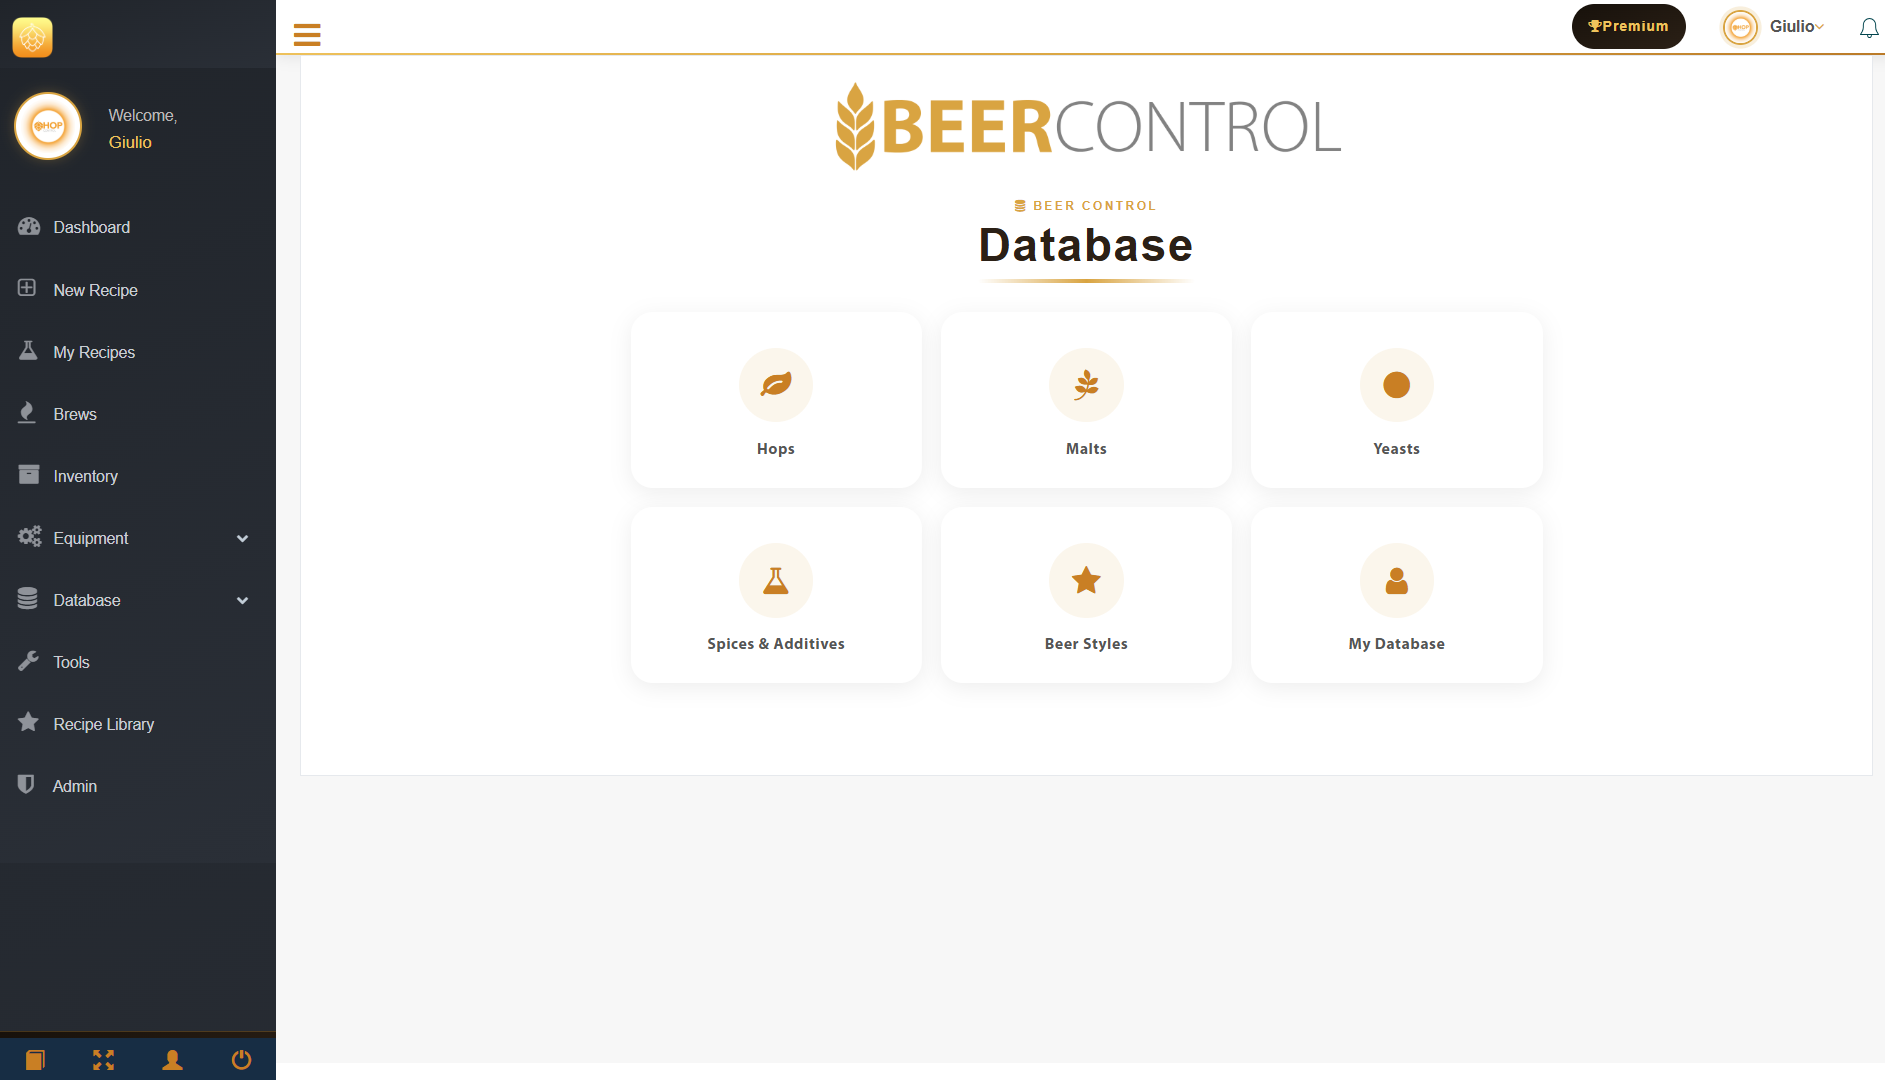This screenshot has height=1080, width=1885.
Task: Expand the Database submenu chevron
Action: coord(242,601)
